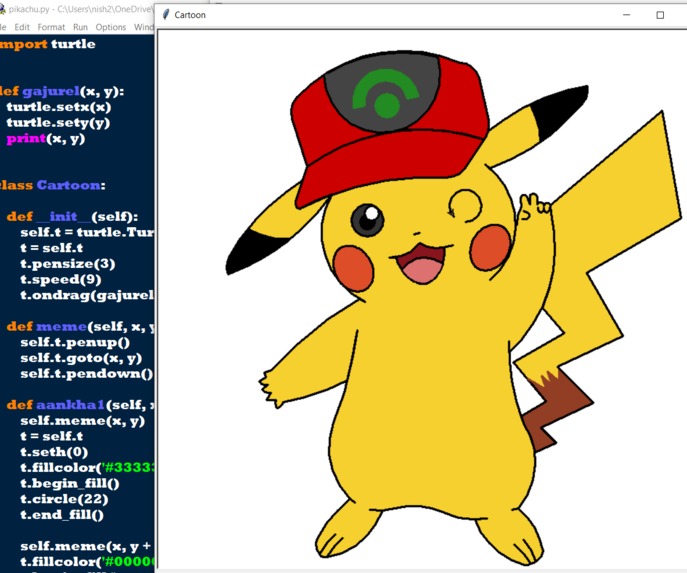Viewport: 687px width, 573px height.
Task: Click the 'print(x, y)' line
Action: 46,139
